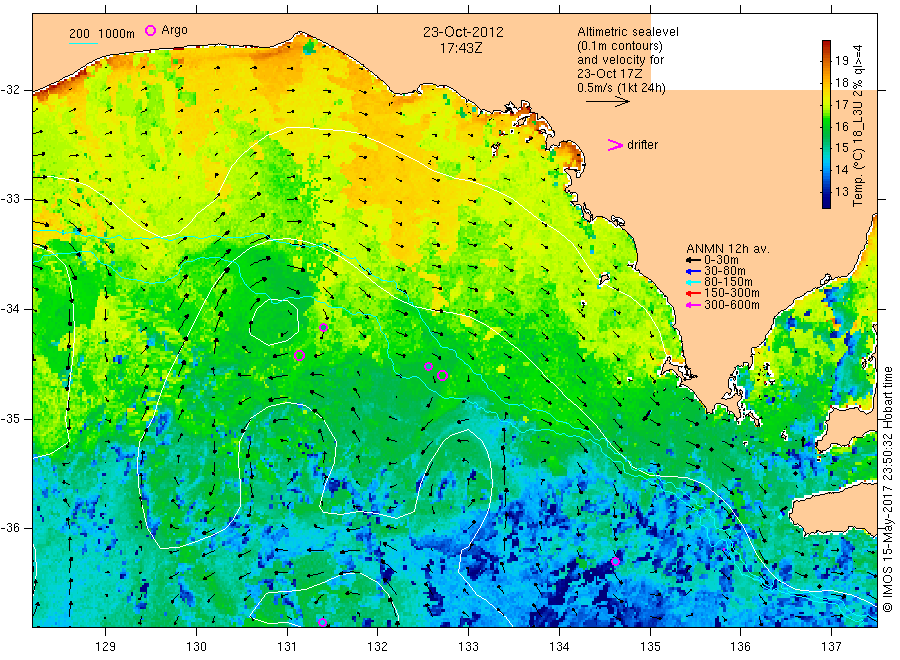Click the '1000m' isobath legend label
Viewport: 900px width, 660px height.
pyautogui.click(x=116, y=34)
